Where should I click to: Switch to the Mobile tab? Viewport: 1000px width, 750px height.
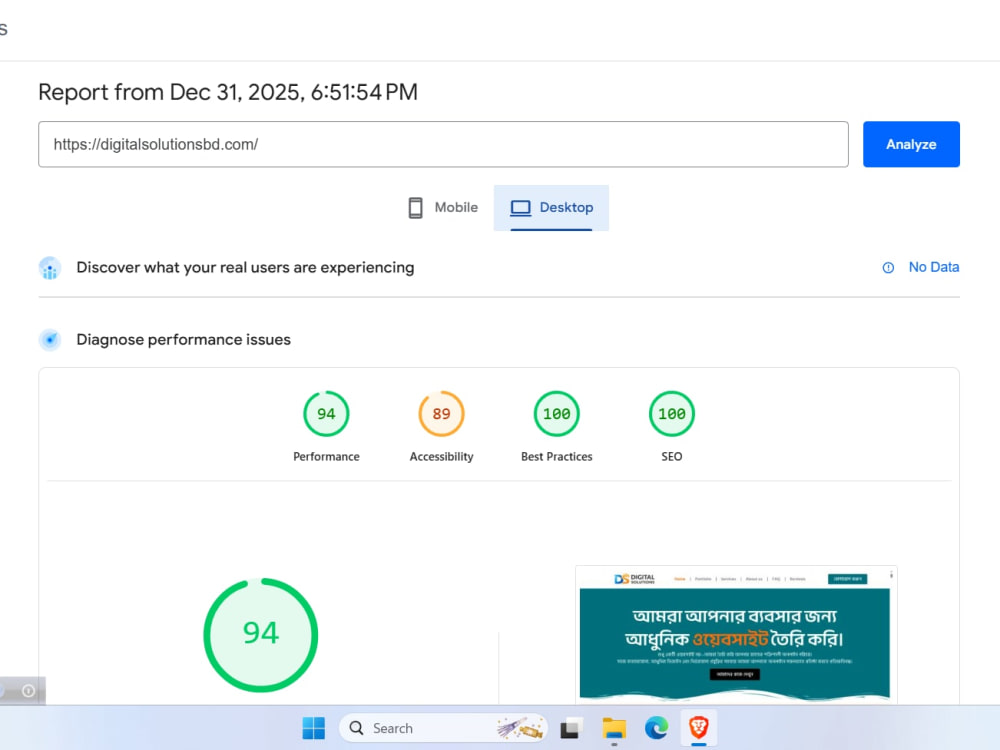click(x=443, y=208)
